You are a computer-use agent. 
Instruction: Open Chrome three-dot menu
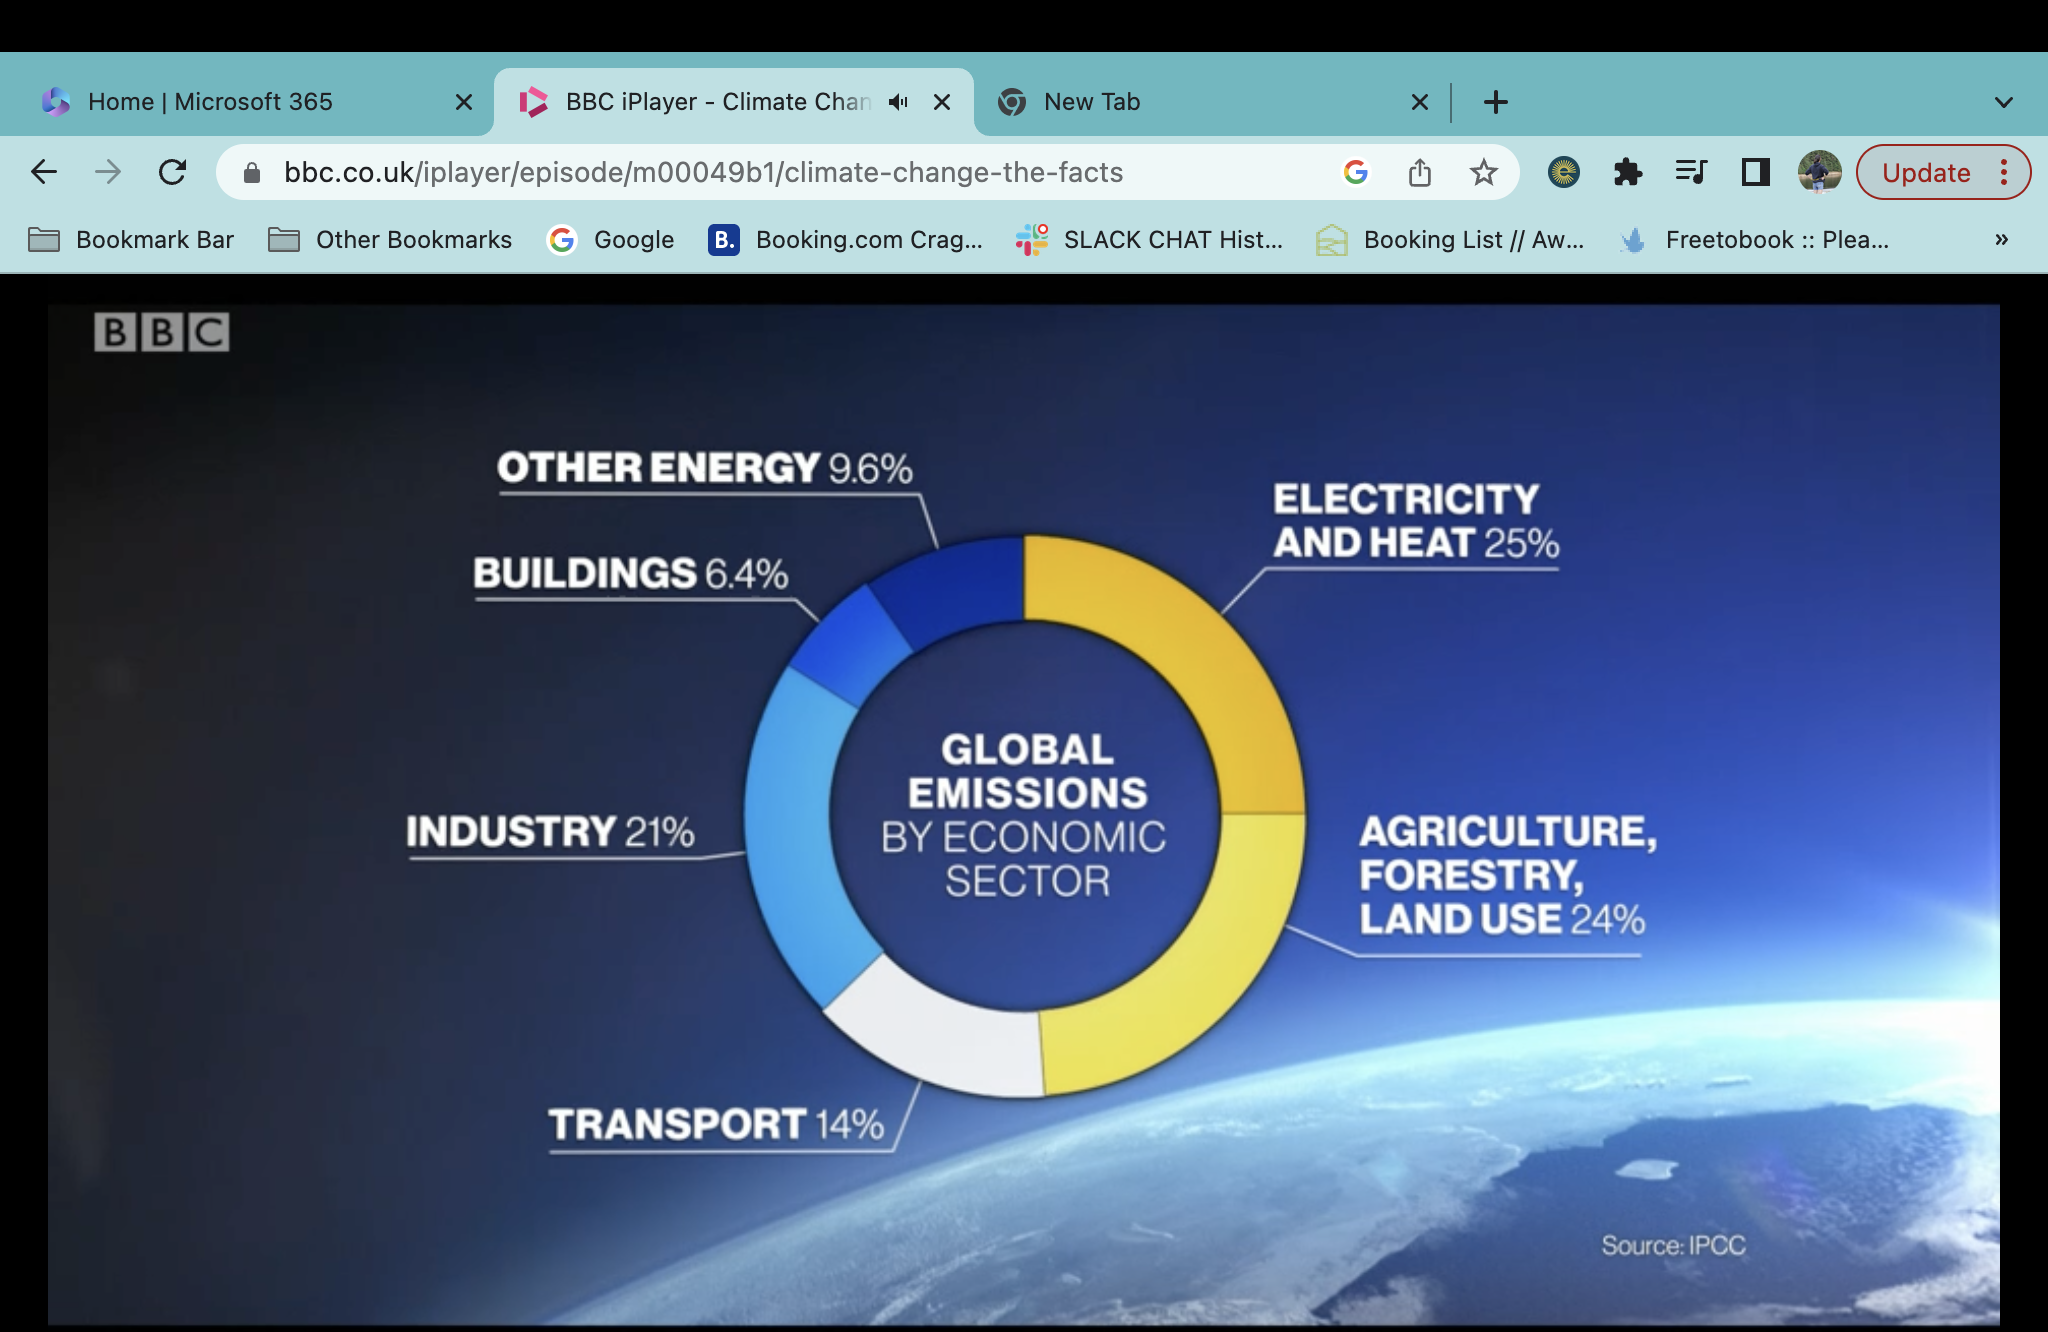[x=2004, y=172]
